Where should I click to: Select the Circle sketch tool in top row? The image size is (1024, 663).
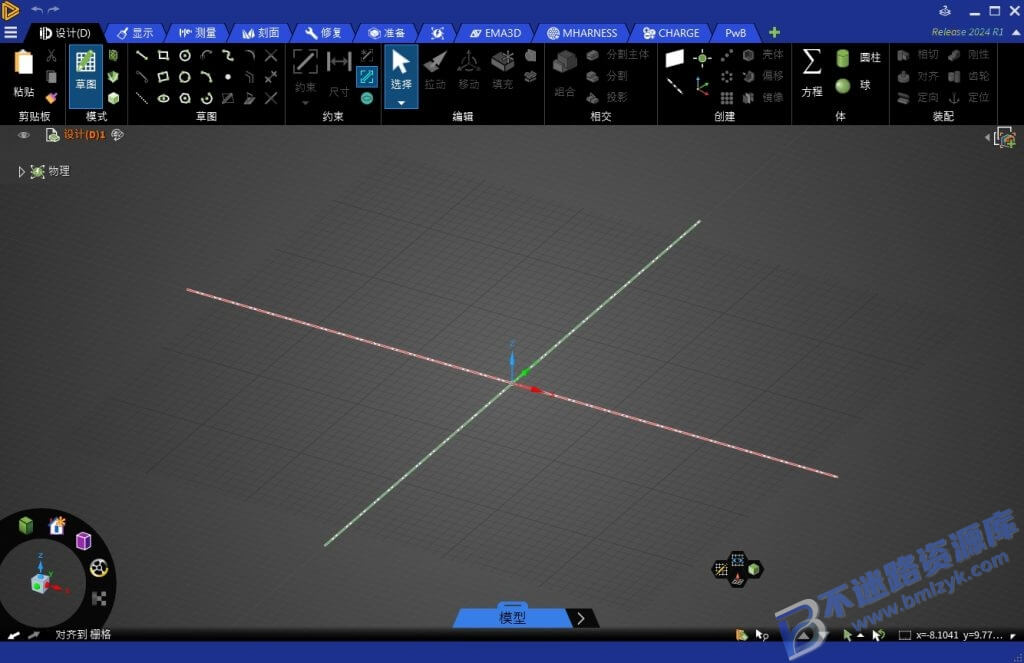coord(185,56)
